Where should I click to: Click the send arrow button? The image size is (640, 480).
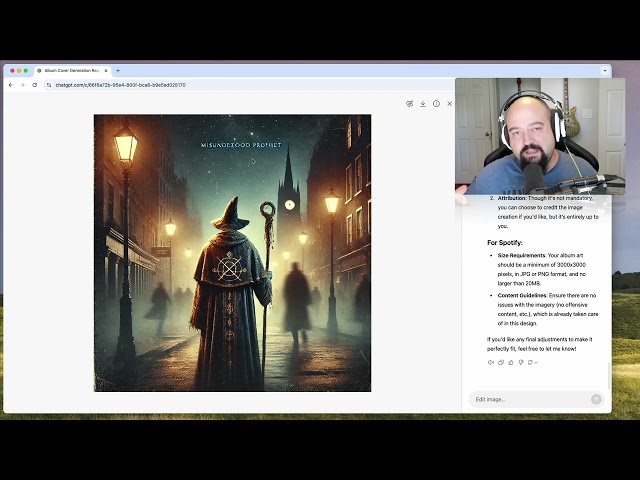point(596,399)
